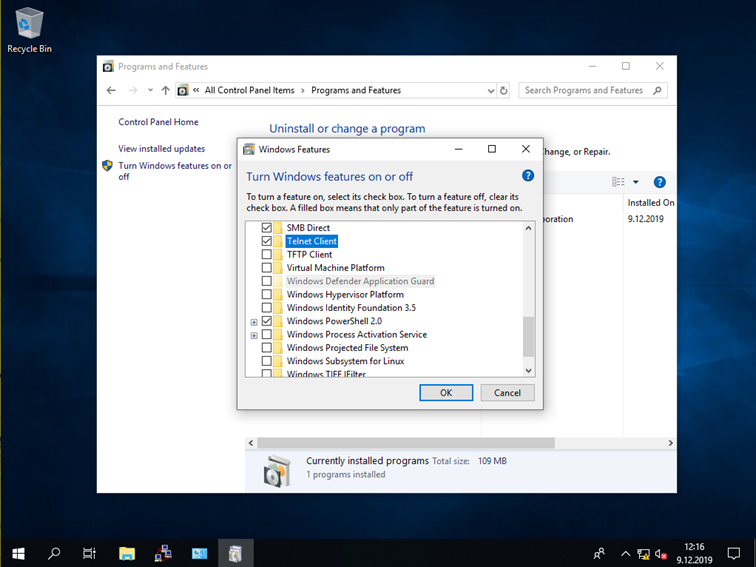Open recent locations dropdown arrow
The height and width of the screenshot is (567, 756).
coord(150,90)
